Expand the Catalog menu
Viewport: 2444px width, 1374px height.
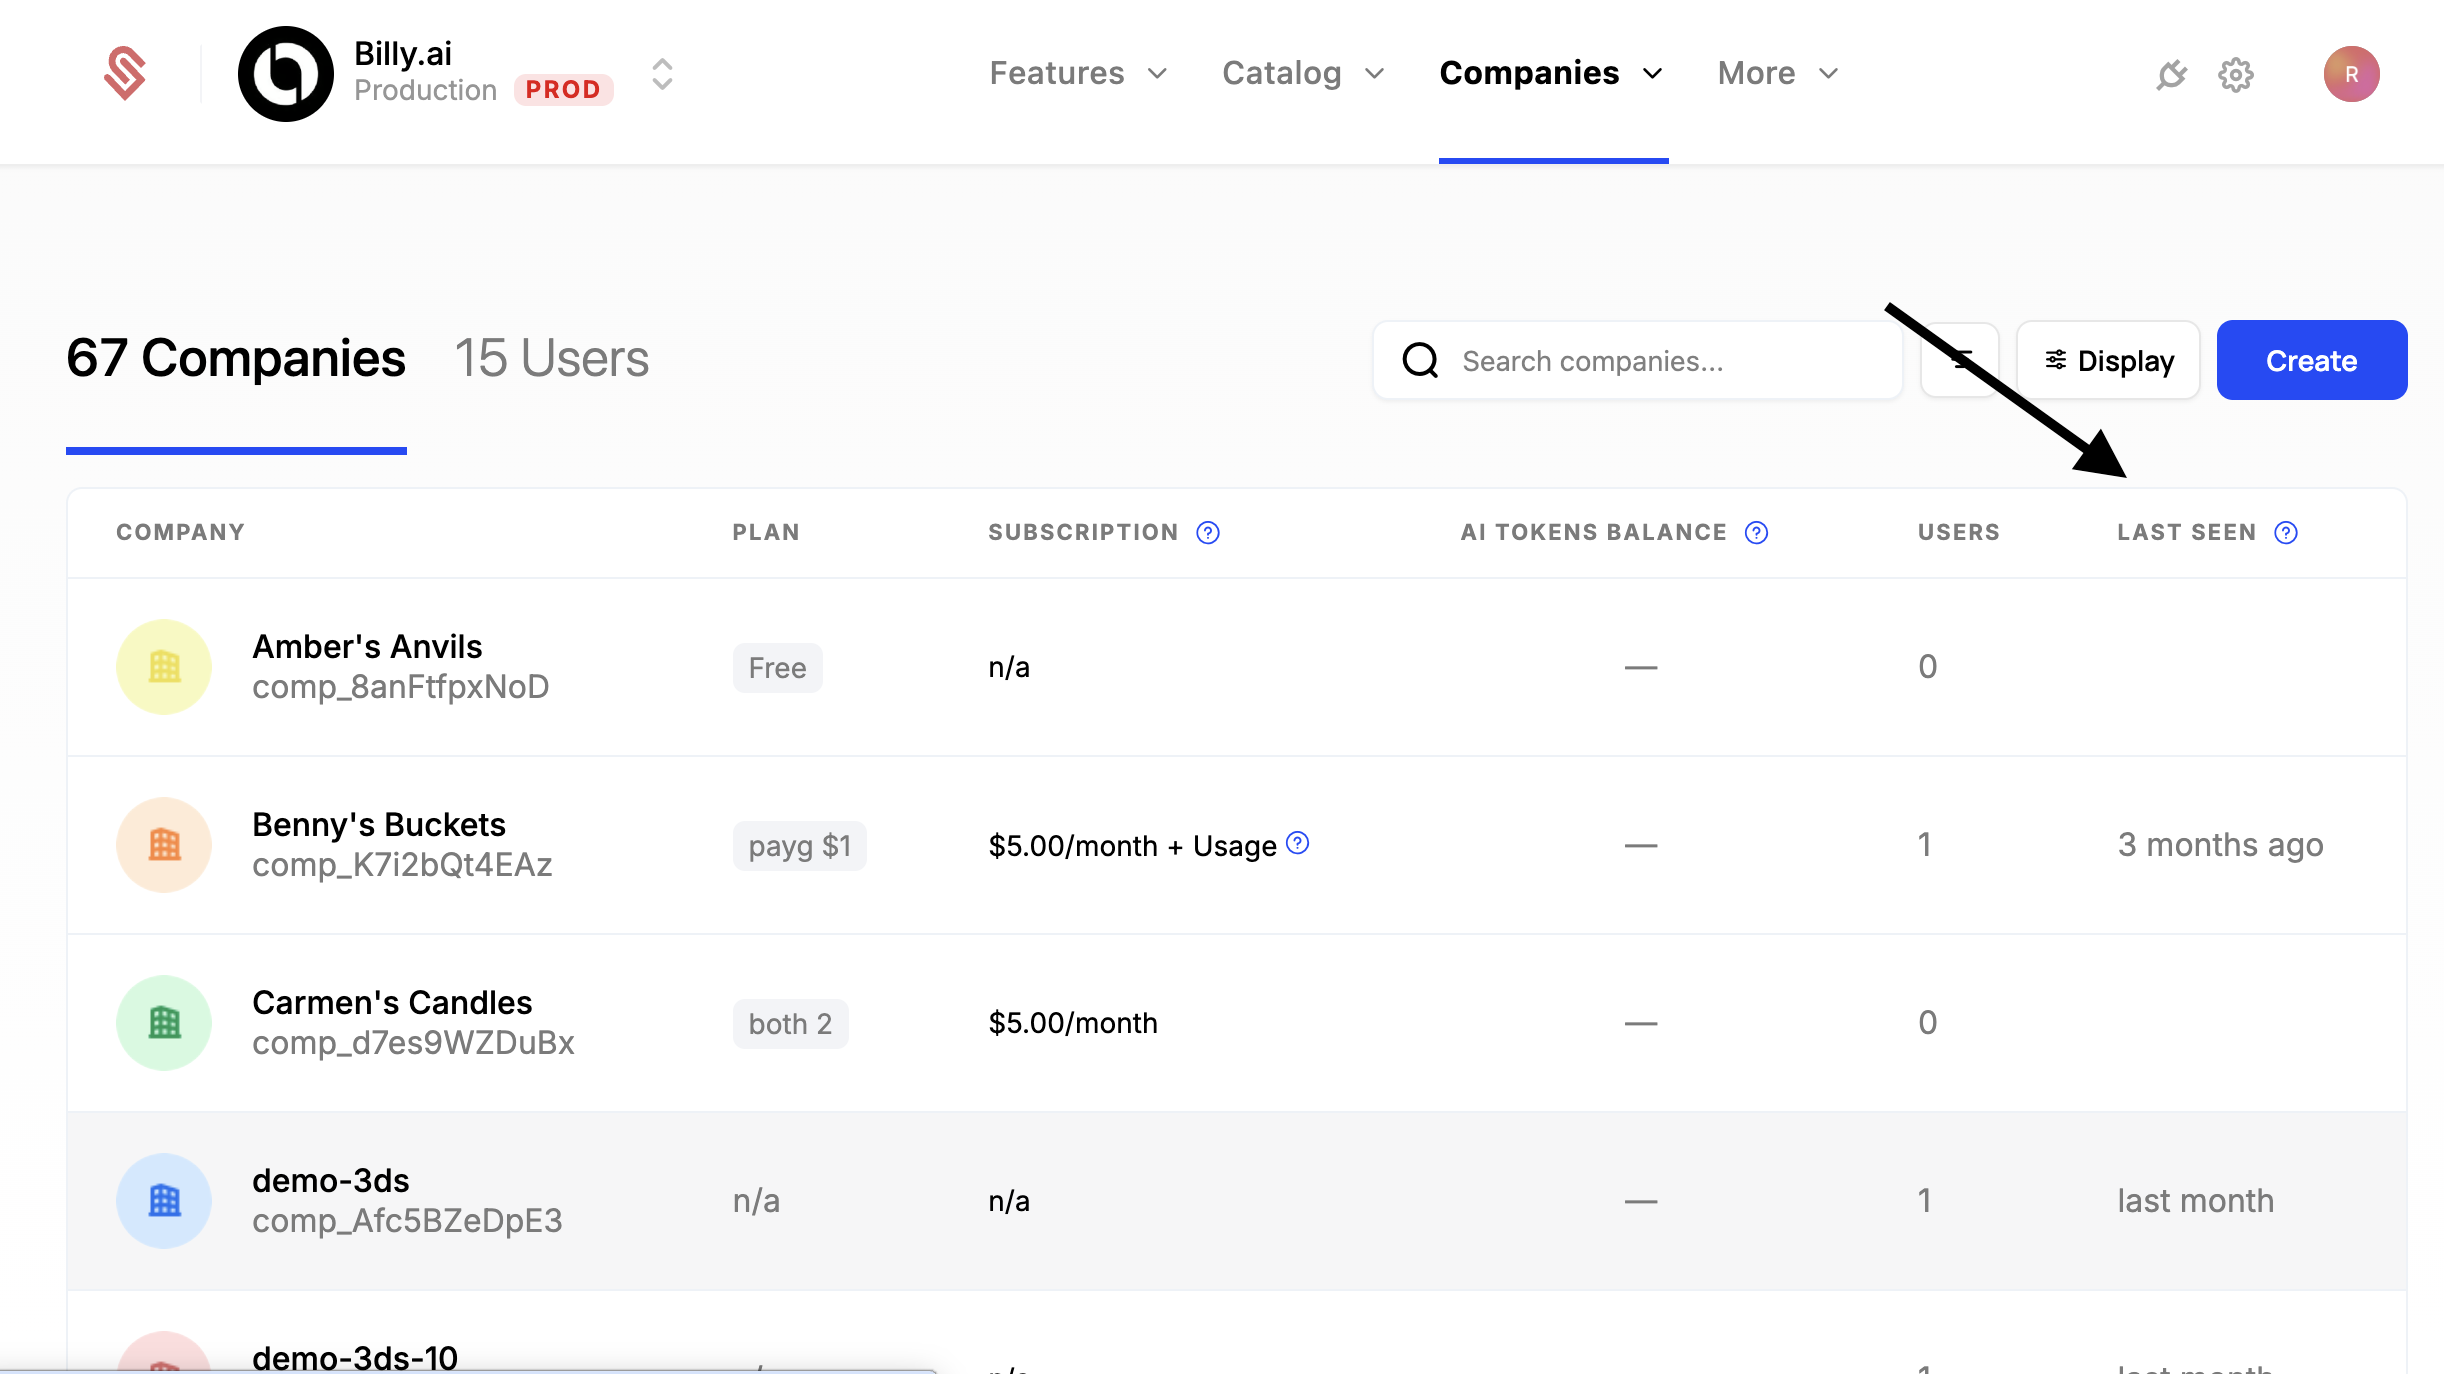(1302, 73)
